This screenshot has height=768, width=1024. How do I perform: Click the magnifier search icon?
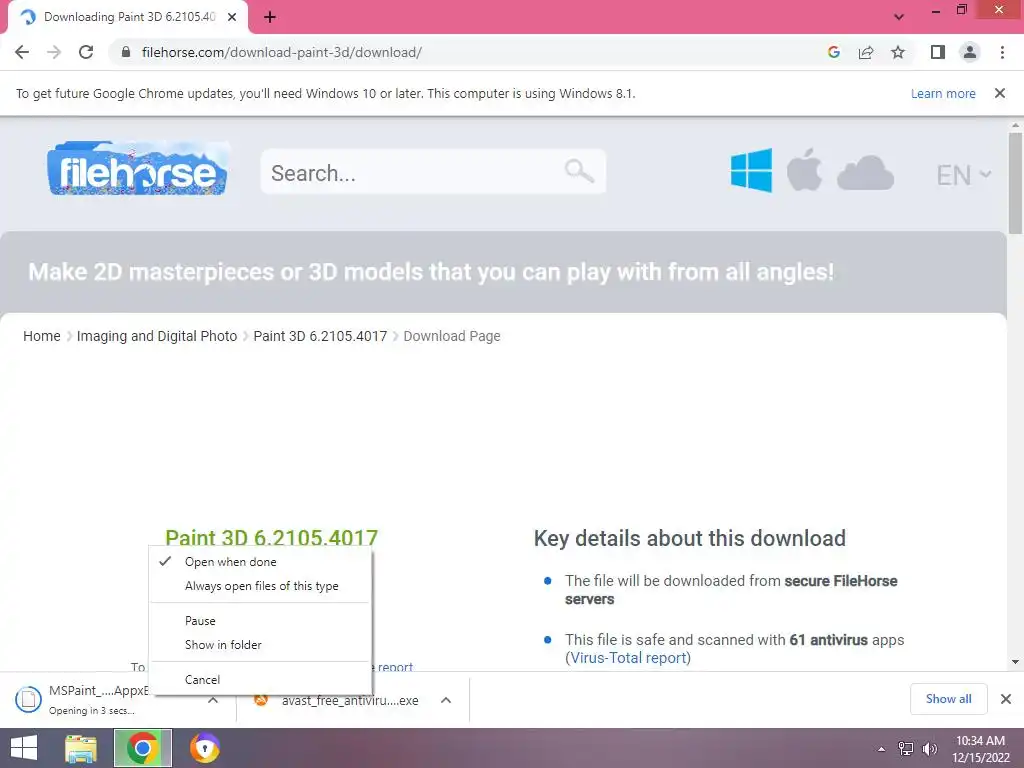[x=579, y=172]
